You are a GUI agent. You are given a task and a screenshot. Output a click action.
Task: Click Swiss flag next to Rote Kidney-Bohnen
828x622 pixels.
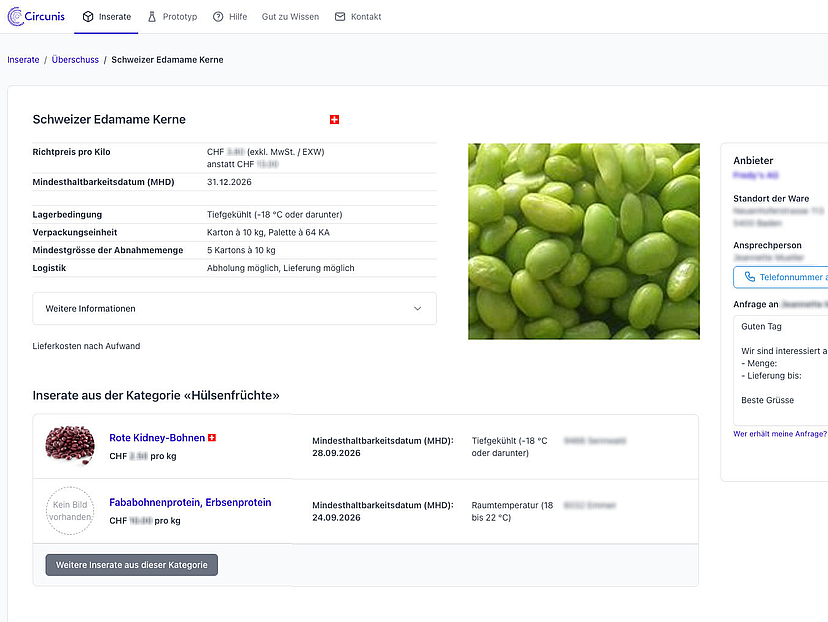click(x=212, y=438)
